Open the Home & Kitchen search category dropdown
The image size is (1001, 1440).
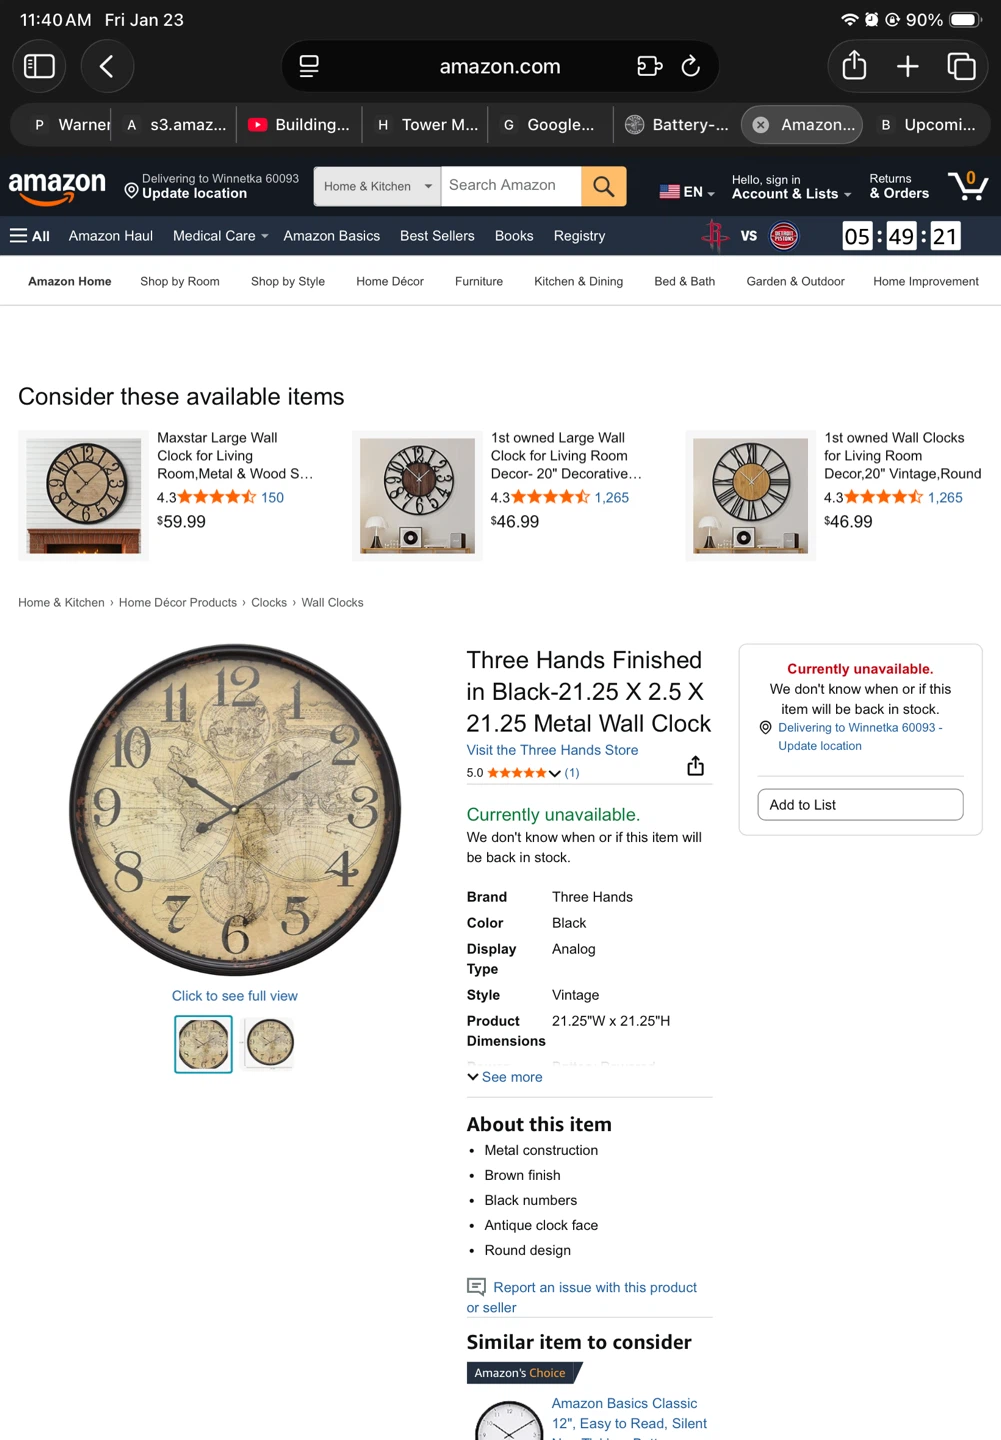point(377,186)
